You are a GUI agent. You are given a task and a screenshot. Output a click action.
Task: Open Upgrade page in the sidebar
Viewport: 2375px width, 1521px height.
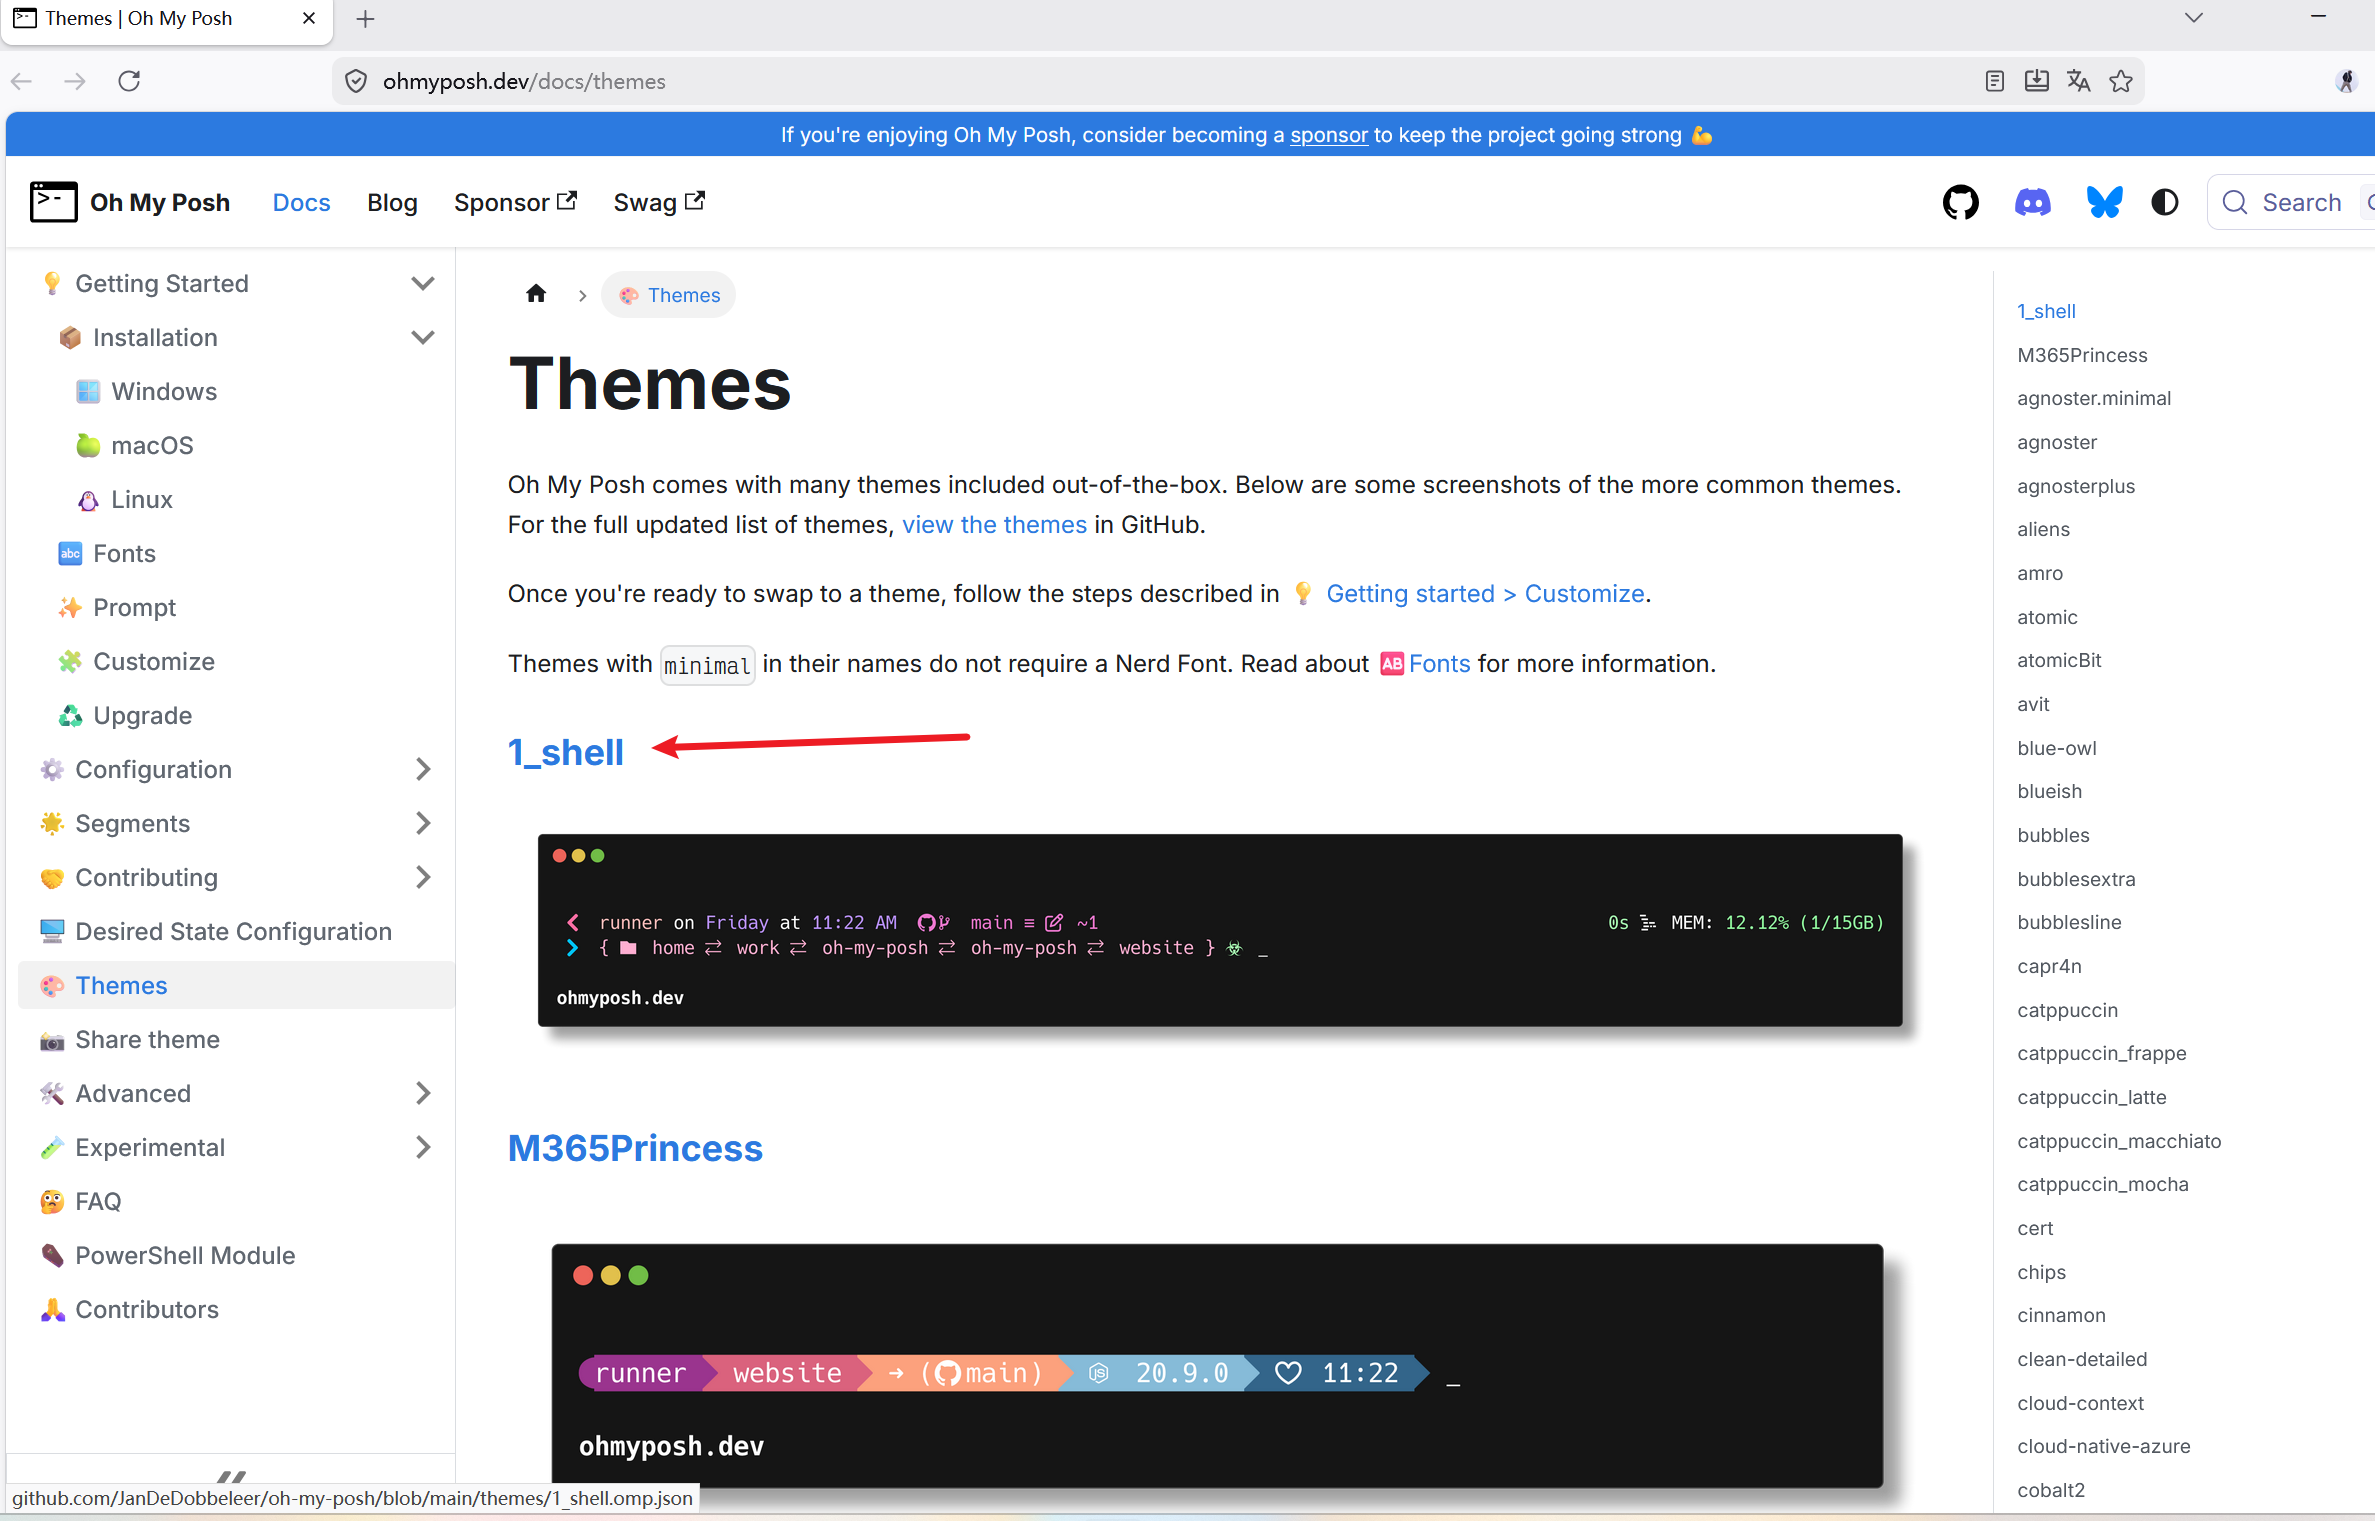click(x=142, y=716)
